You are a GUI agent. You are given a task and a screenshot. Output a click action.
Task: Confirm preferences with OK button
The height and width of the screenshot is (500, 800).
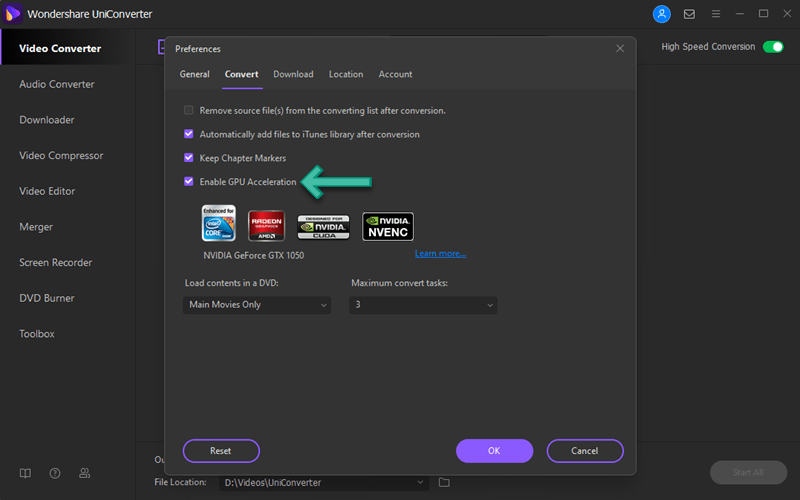tap(494, 451)
